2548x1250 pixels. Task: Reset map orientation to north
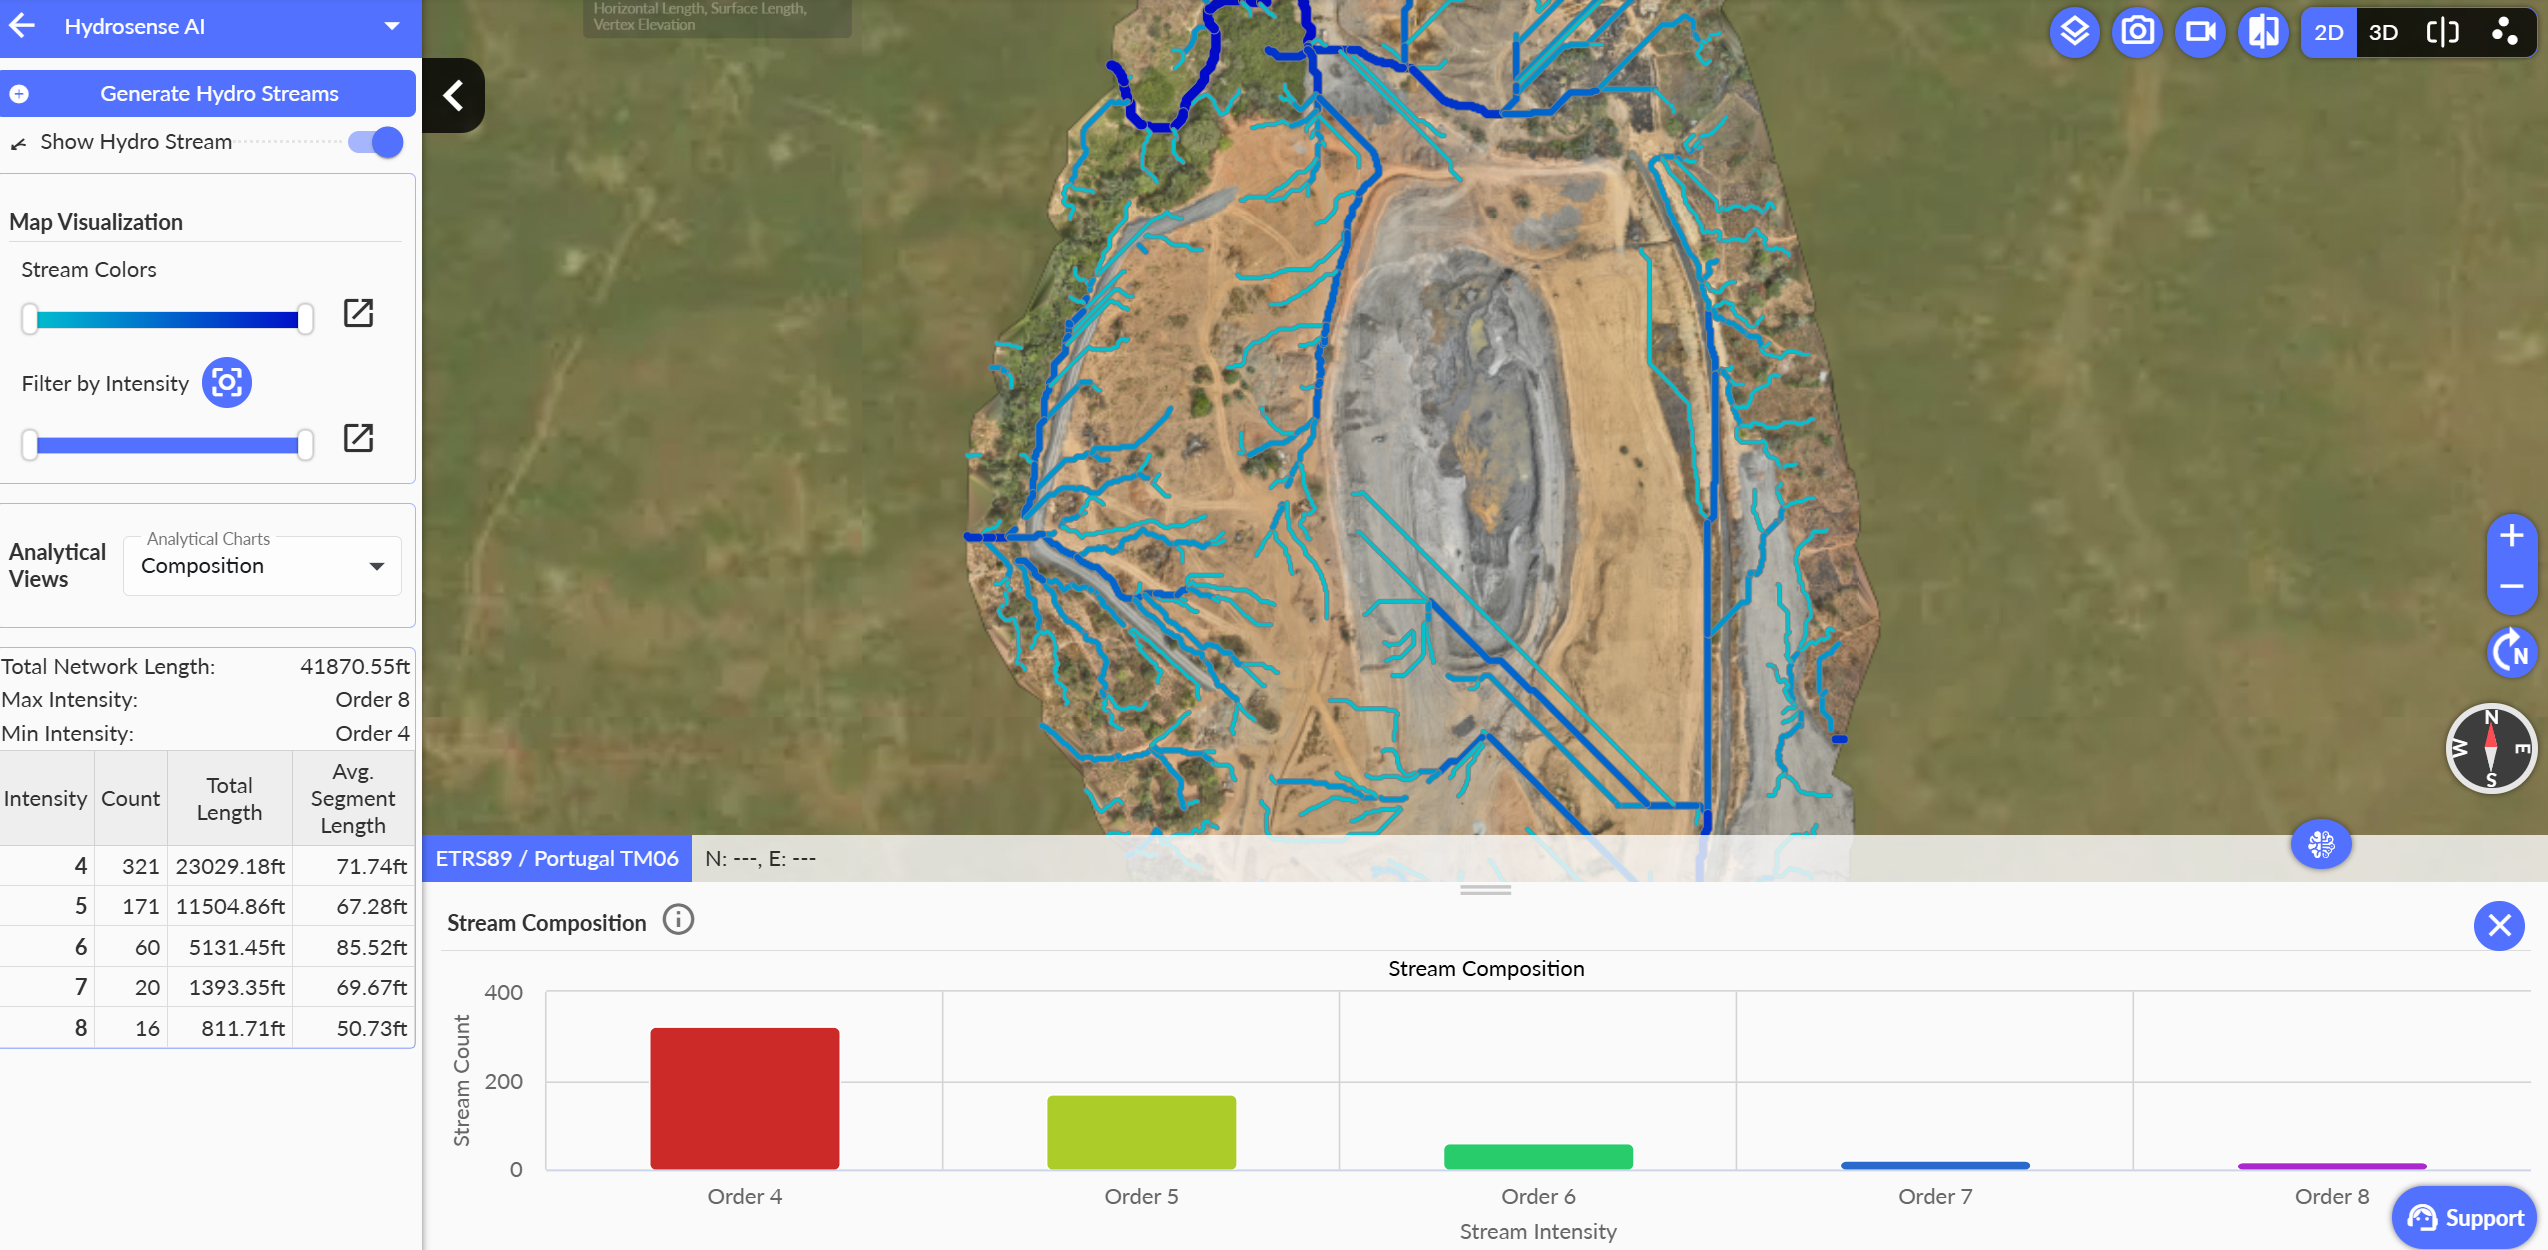tap(2511, 653)
